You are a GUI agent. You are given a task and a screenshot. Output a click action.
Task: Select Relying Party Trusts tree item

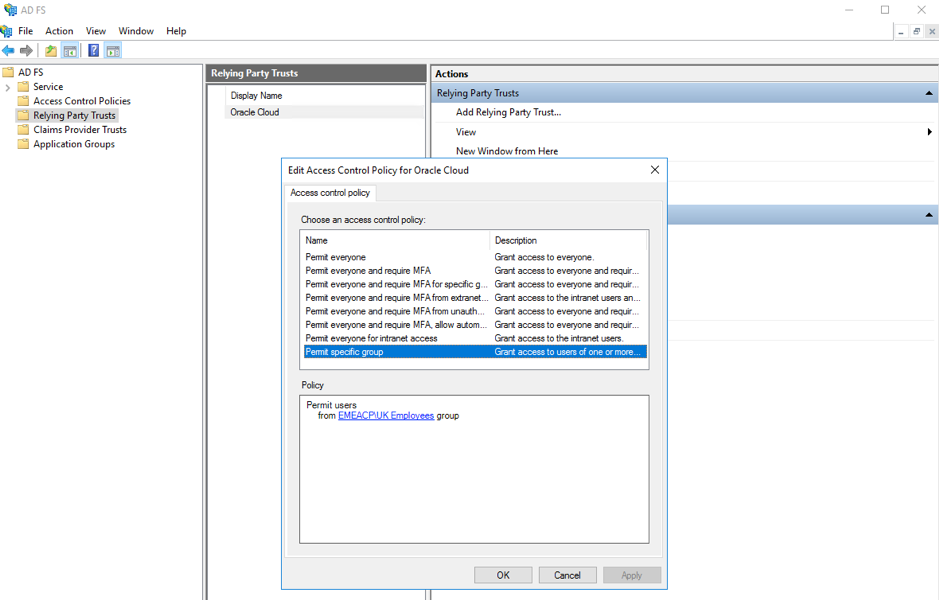point(74,116)
